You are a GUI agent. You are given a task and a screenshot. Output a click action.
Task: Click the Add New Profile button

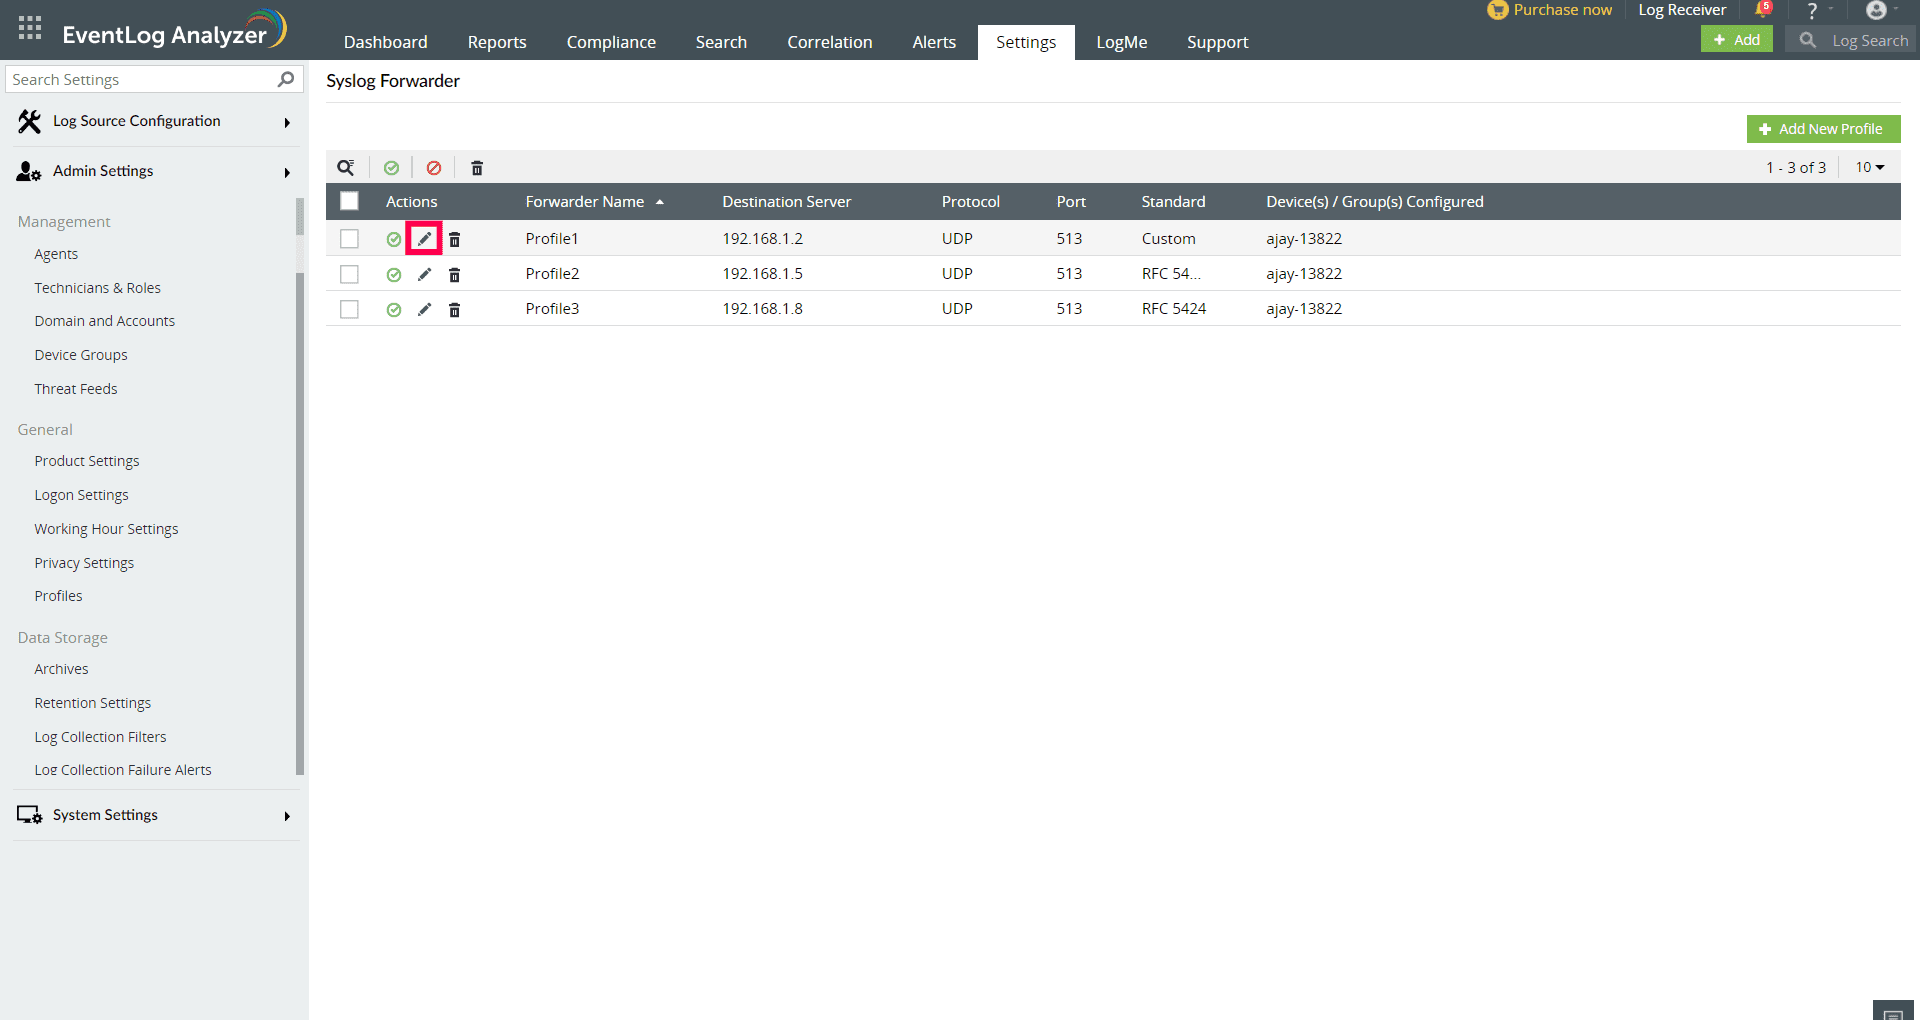click(x=1823, y=128)
